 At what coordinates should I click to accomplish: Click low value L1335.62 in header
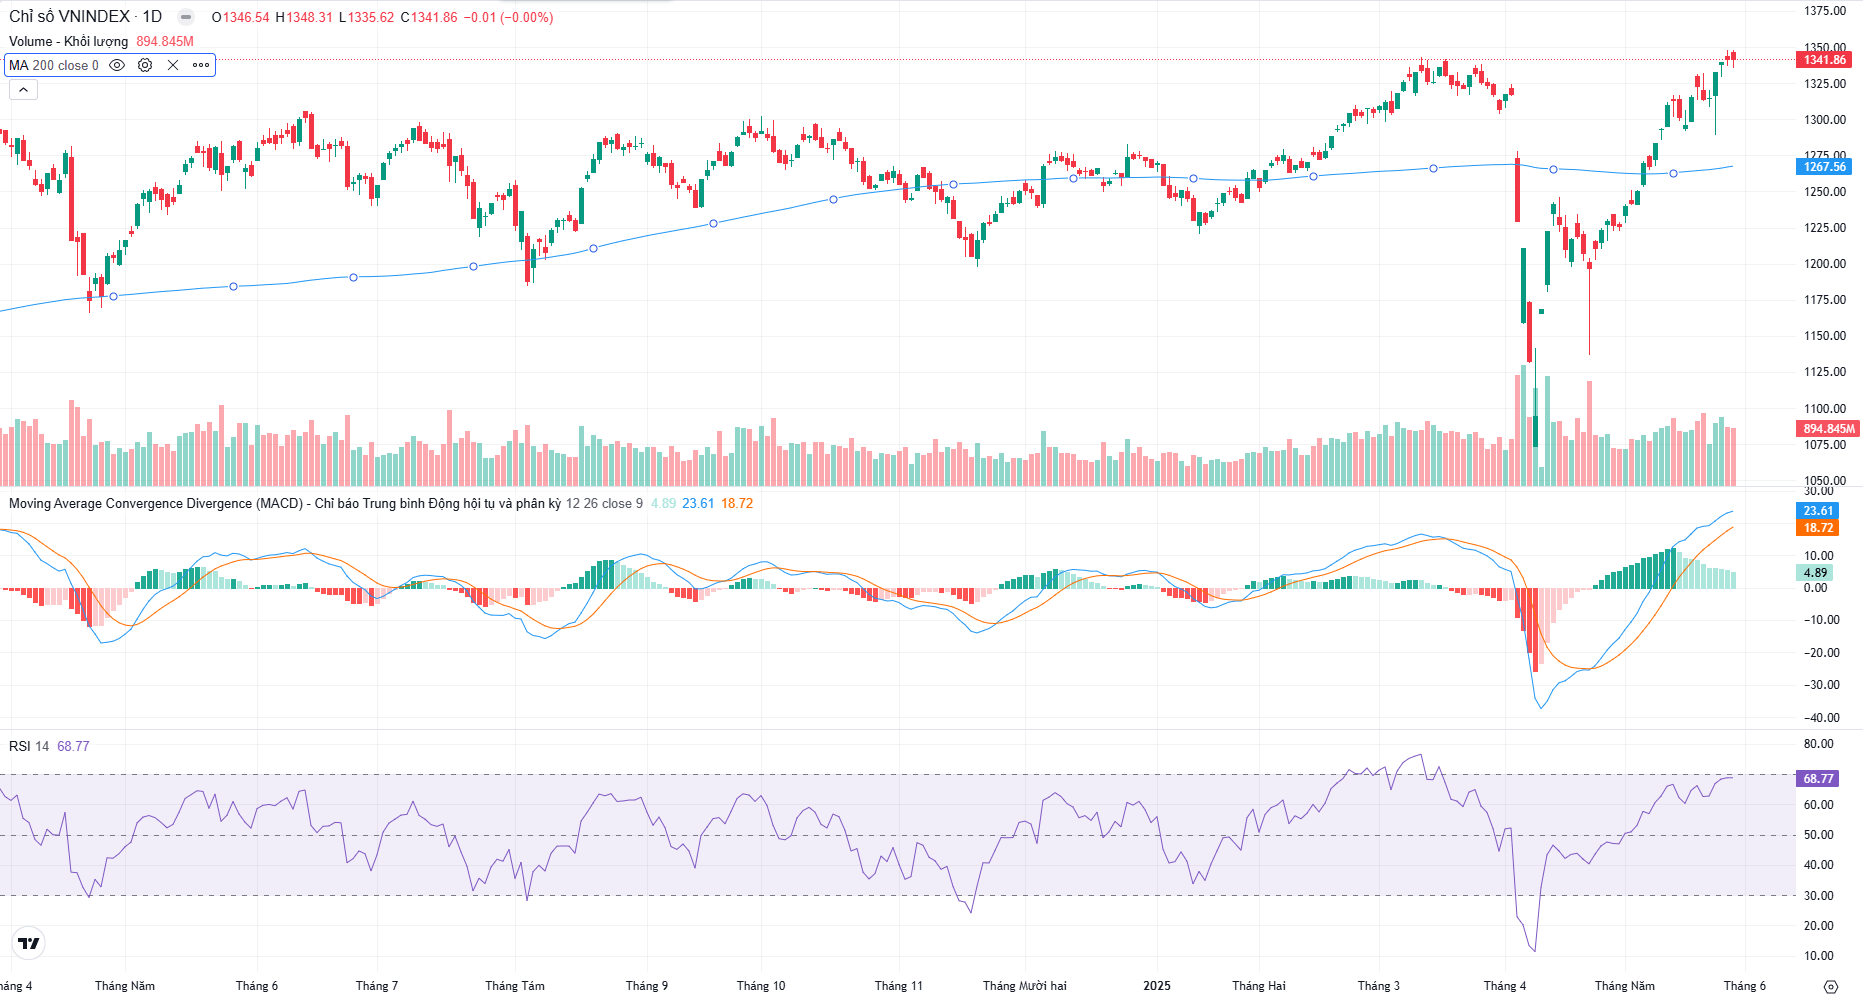tap(366, 17)
